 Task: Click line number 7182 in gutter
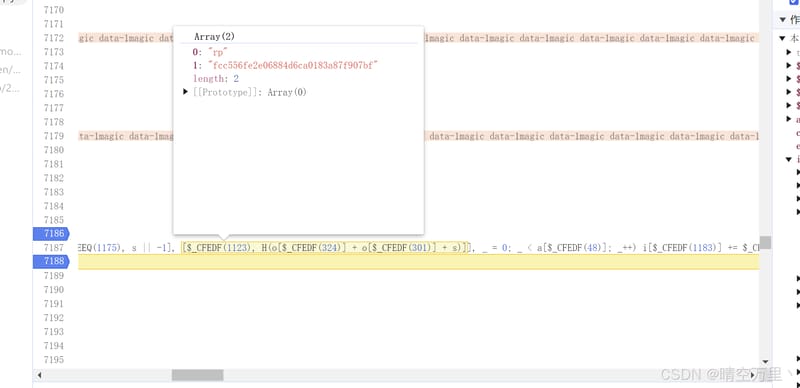pyautogui.click(x=54, y=178)
